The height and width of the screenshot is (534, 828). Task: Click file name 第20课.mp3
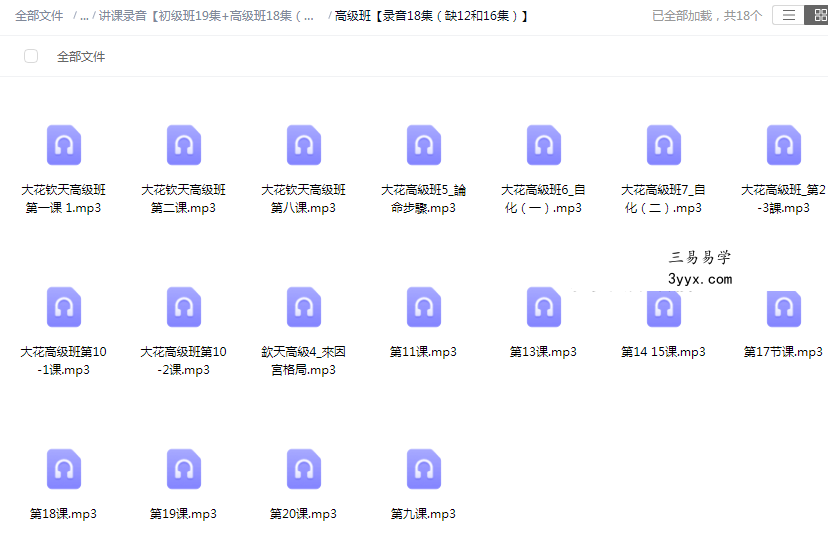pos(303,514)
